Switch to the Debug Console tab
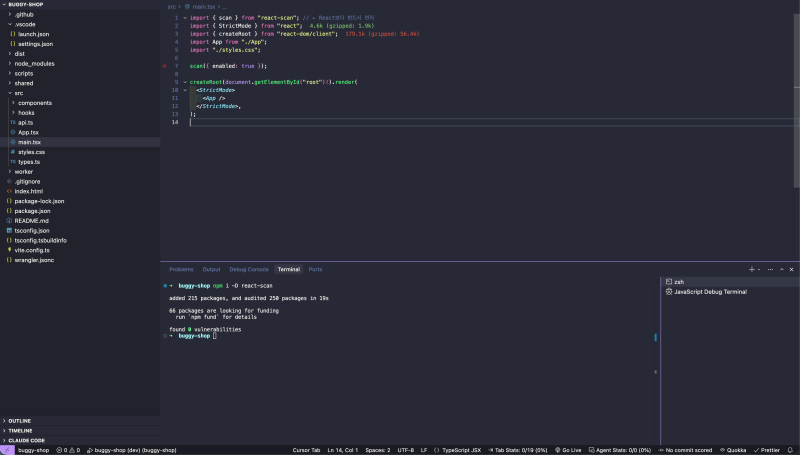This screenshot has height=455, width=800. [x=249, y=269]
